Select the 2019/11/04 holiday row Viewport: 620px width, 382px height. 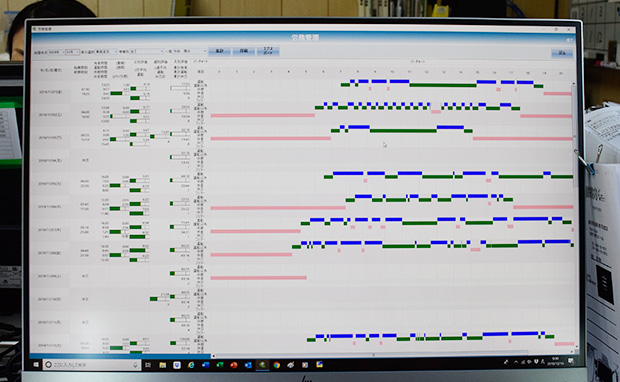[x=50, y=161]
